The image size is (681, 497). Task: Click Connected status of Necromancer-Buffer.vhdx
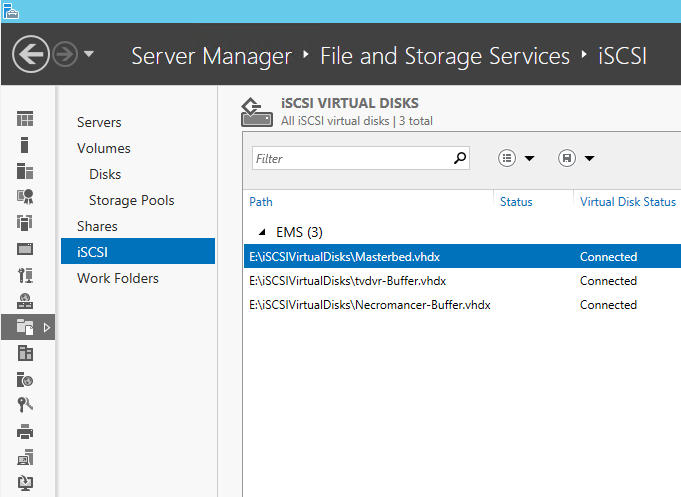pyautogui.click(x=608, y=305)
